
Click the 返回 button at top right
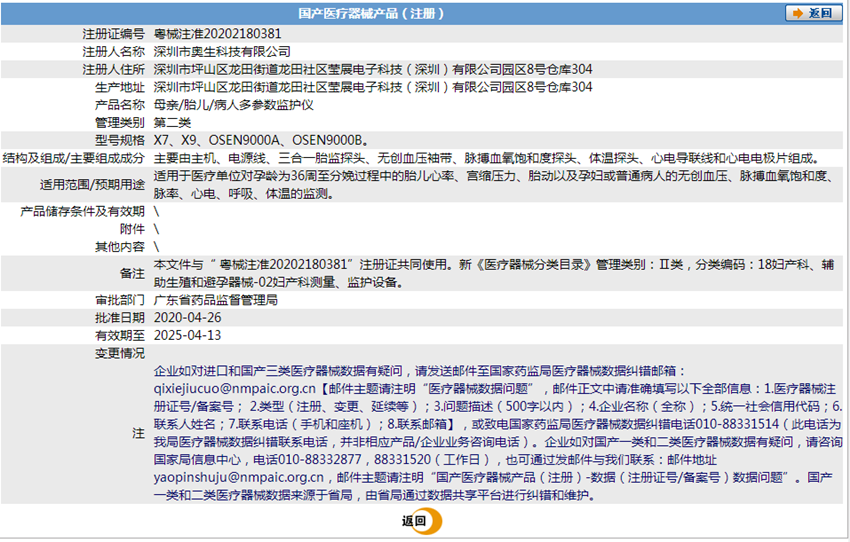[812, 13]
